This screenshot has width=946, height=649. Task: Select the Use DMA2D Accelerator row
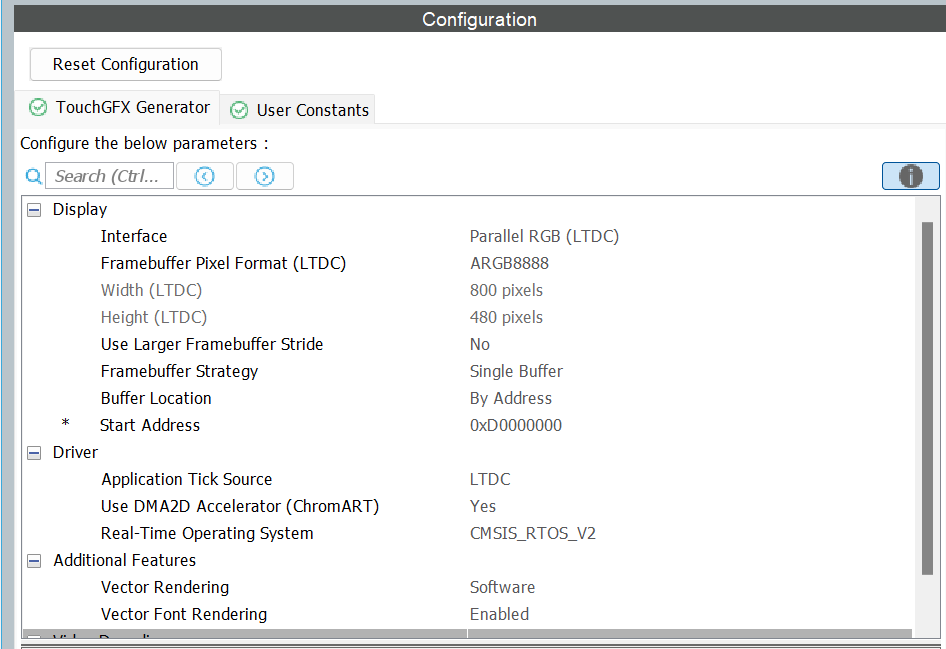coord(240,507)
